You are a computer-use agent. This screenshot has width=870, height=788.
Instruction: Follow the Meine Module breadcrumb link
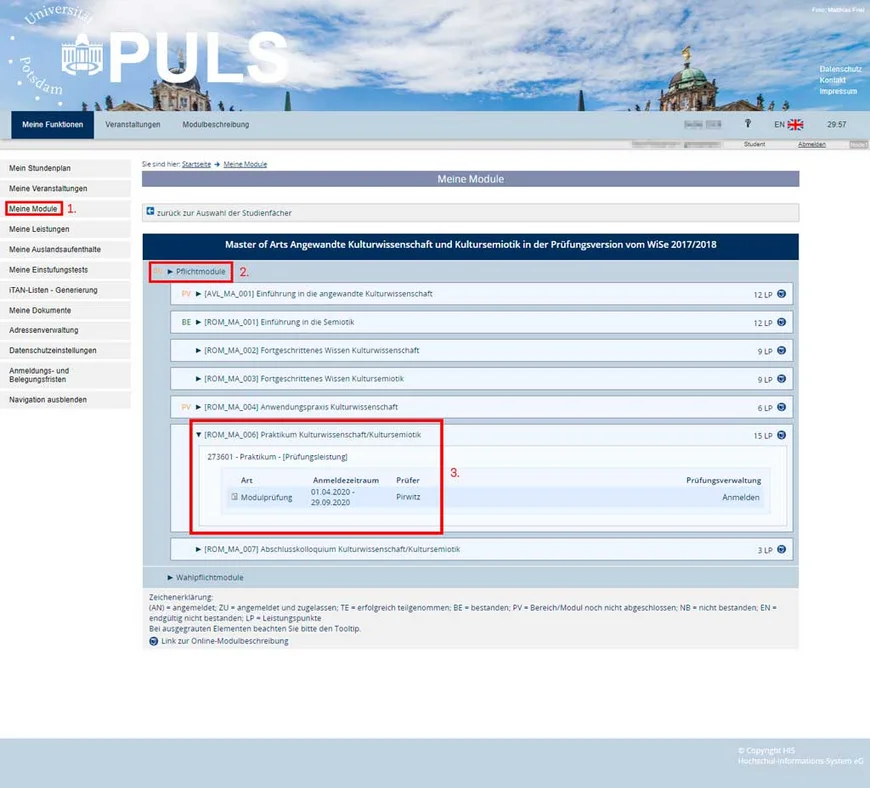245,164
